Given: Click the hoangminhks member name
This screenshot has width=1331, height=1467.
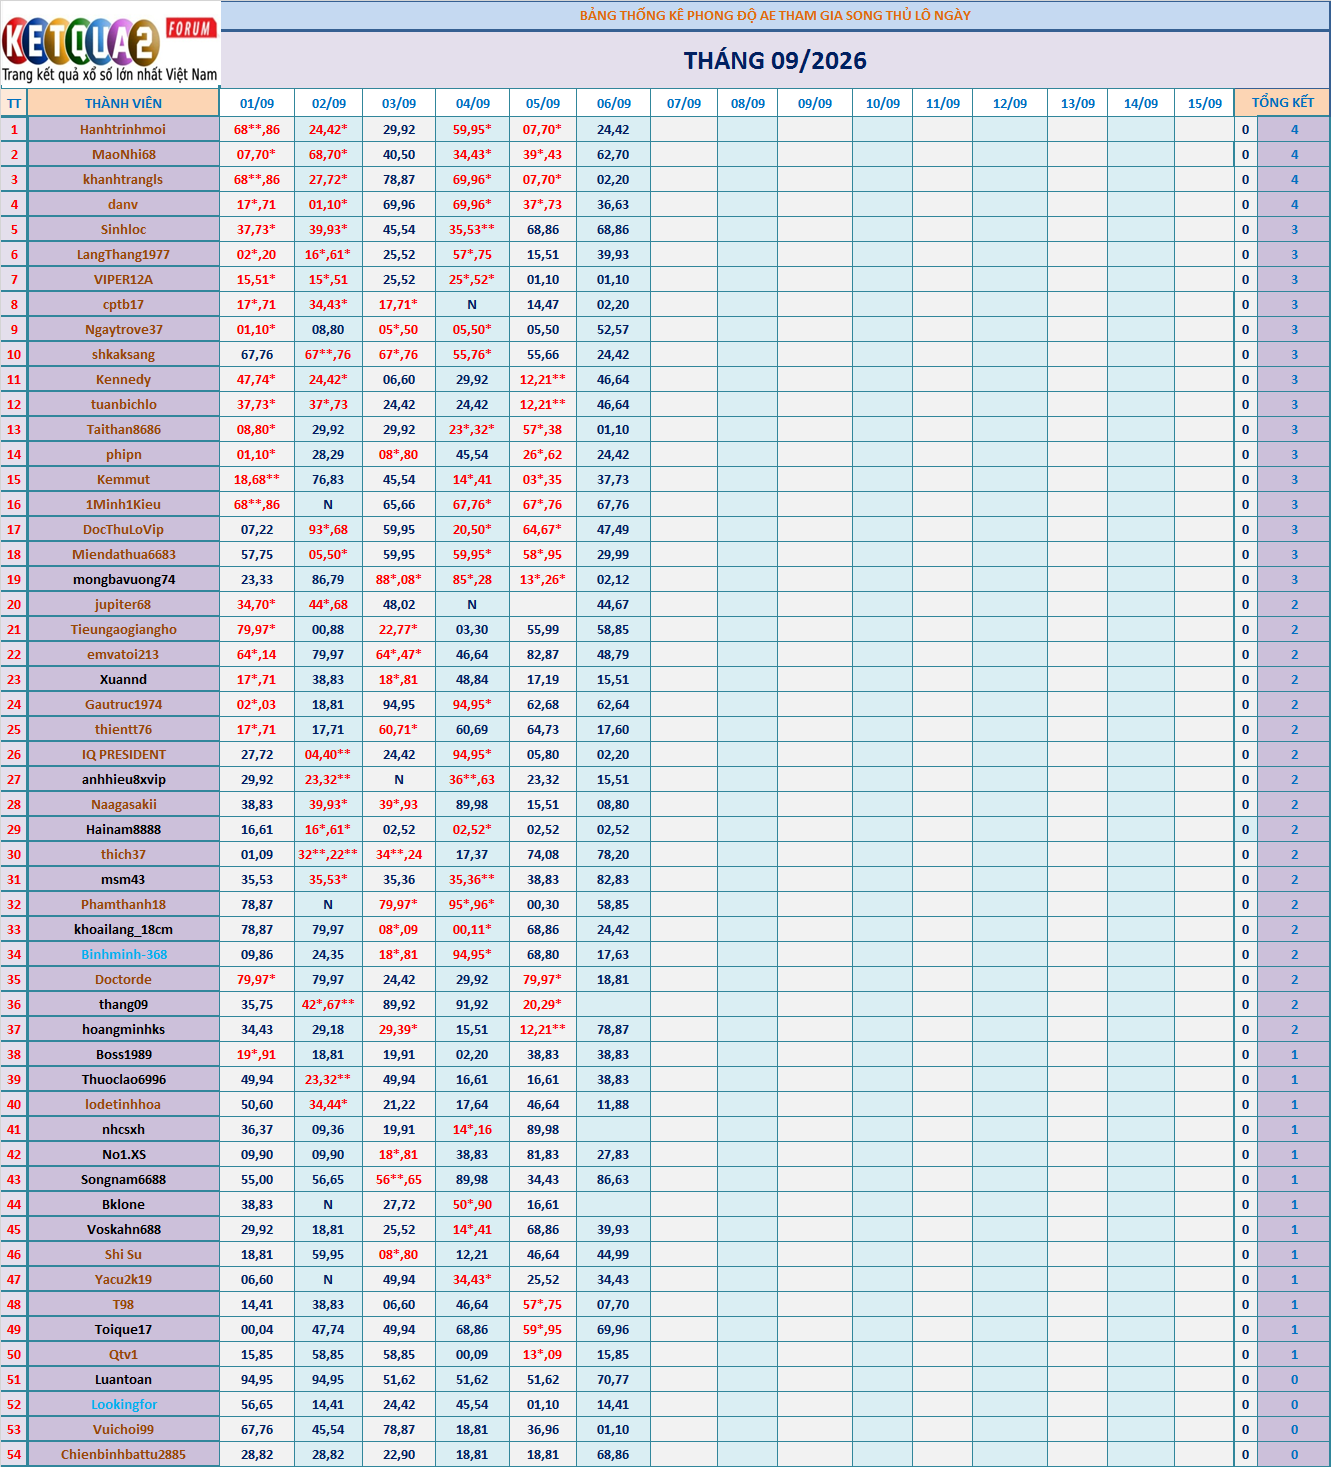Looking at the screenshot, I should click(x=123, y=1029).
